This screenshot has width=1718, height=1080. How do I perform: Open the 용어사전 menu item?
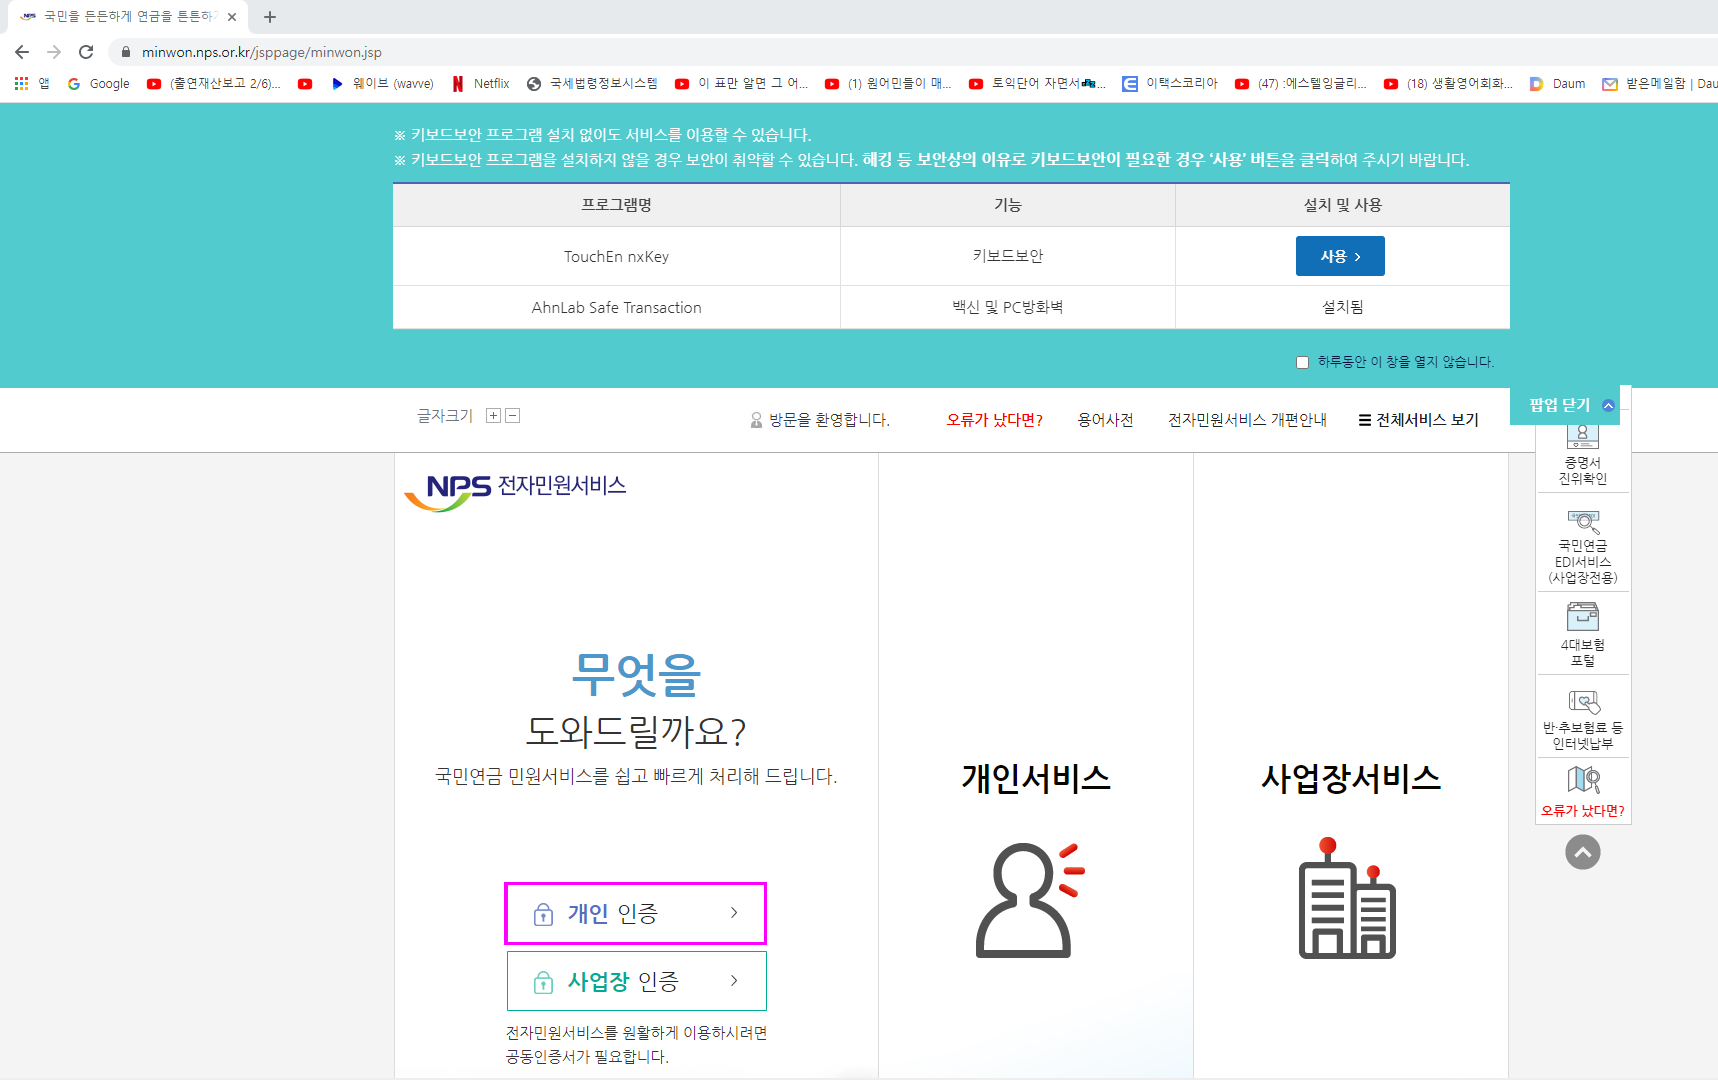[x=1105, y=420]
